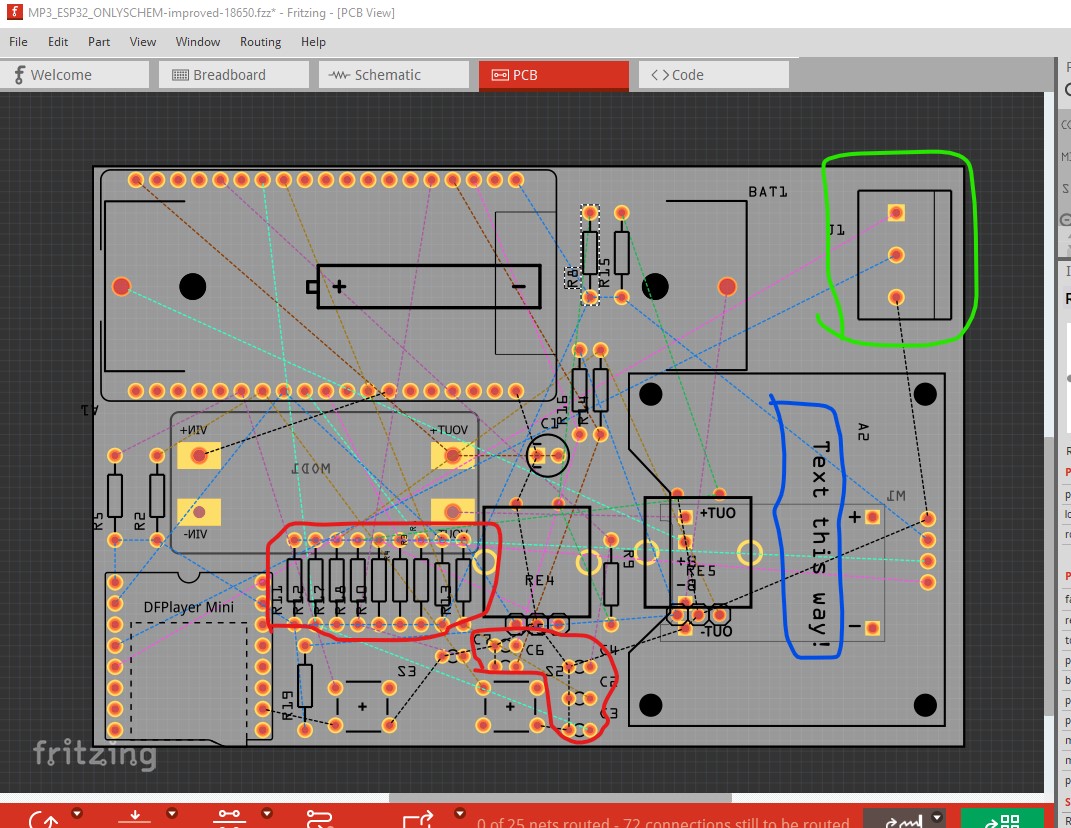Select the MOD1 -VIN pad
Screen dimensions: 1071x828
tap(199, 512)
